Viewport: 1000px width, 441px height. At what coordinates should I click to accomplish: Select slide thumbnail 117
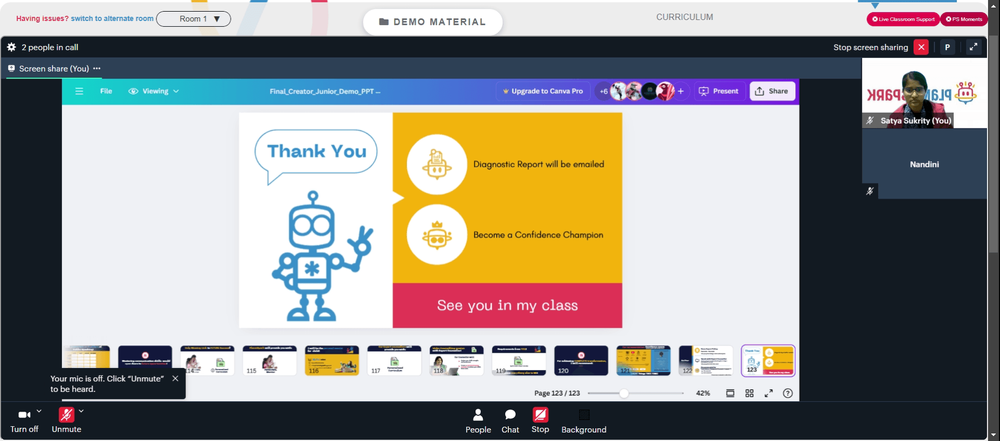394,361
